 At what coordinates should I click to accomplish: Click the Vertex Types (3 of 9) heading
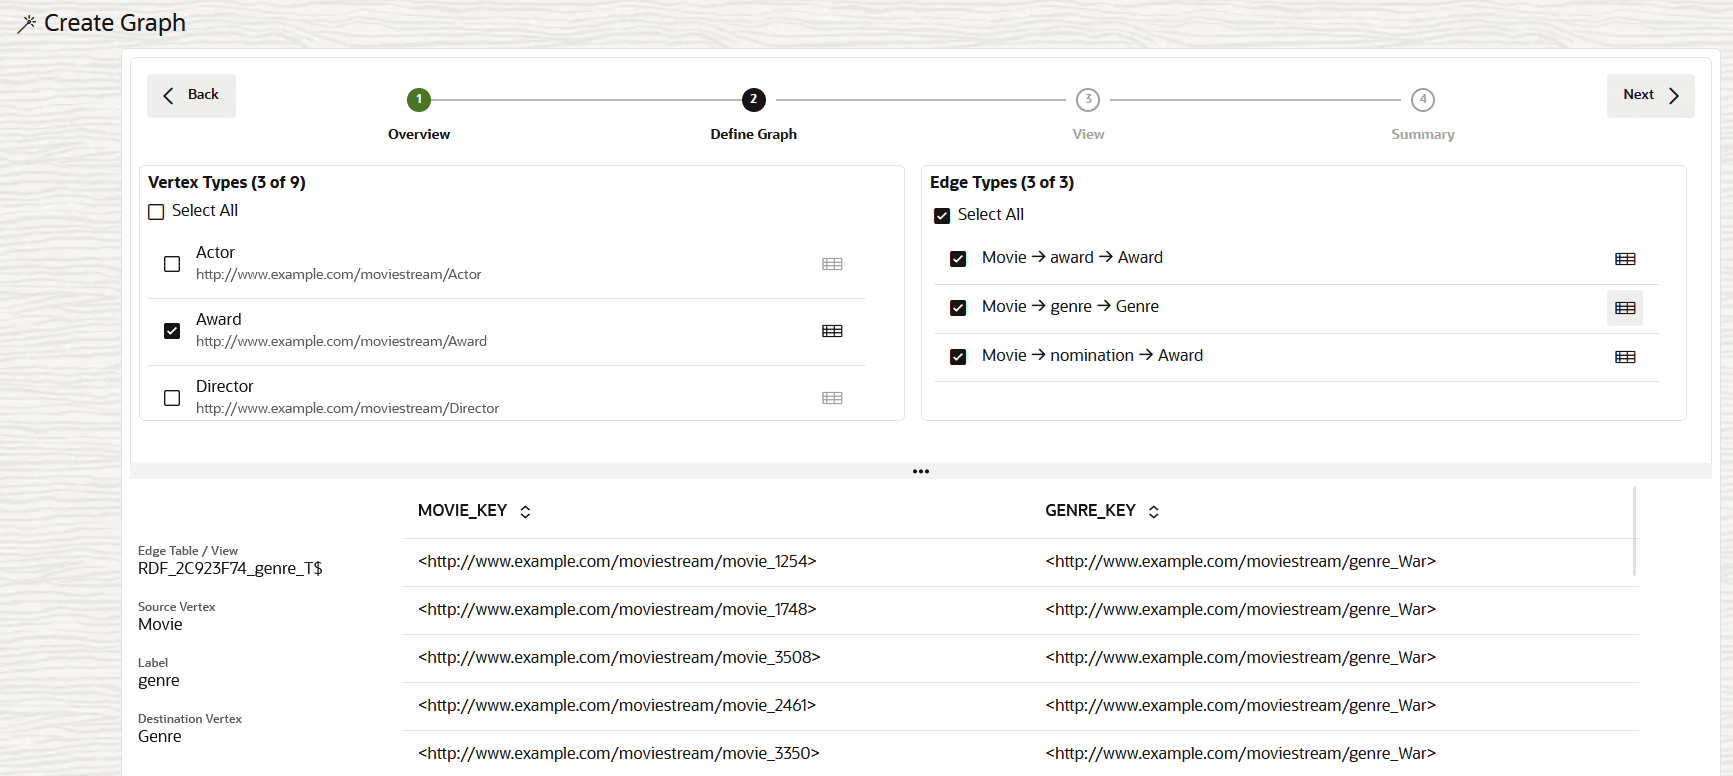coord(227,183)
